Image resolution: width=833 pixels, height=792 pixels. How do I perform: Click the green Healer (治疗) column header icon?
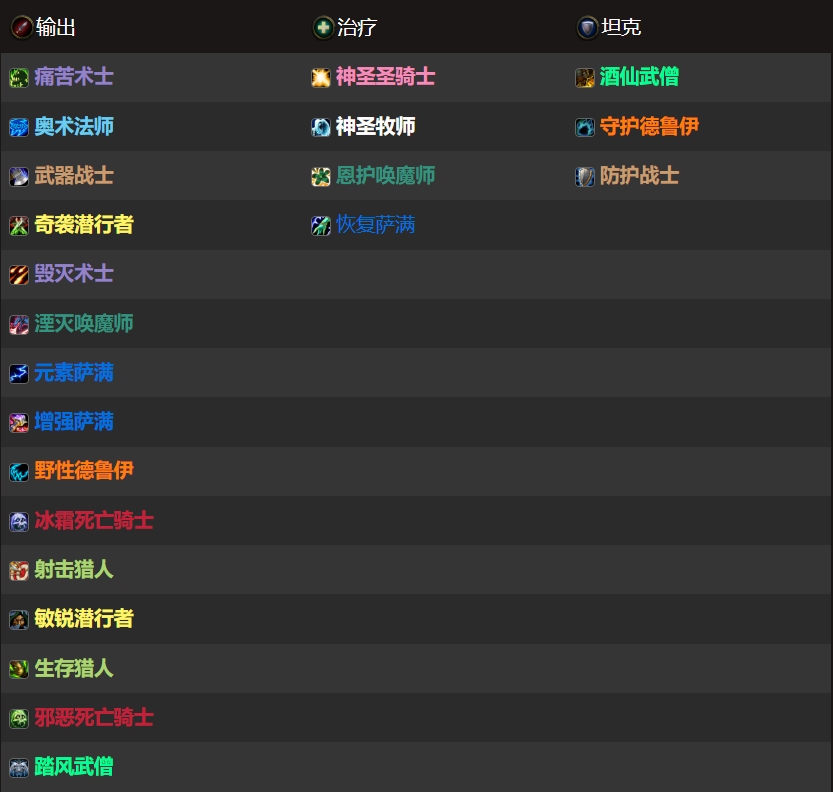322,27
